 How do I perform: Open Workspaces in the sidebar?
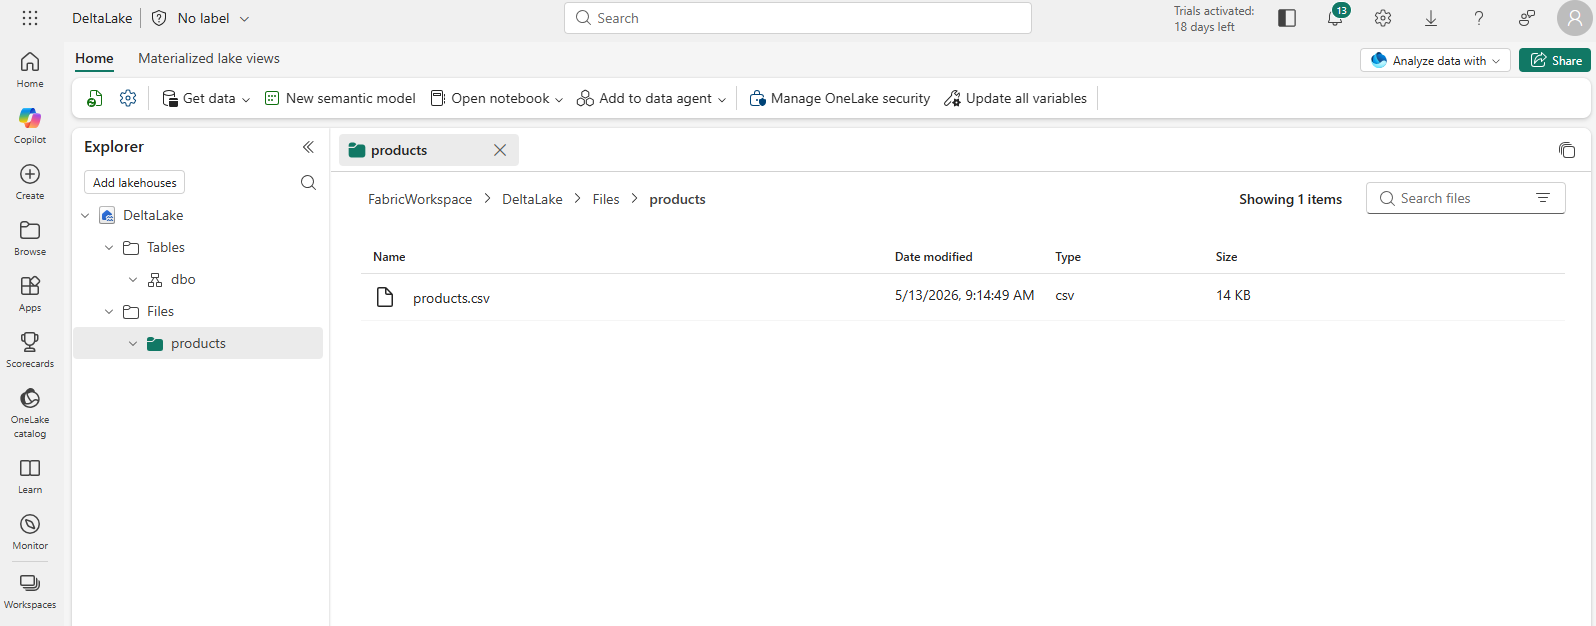(x=30, y=591)
